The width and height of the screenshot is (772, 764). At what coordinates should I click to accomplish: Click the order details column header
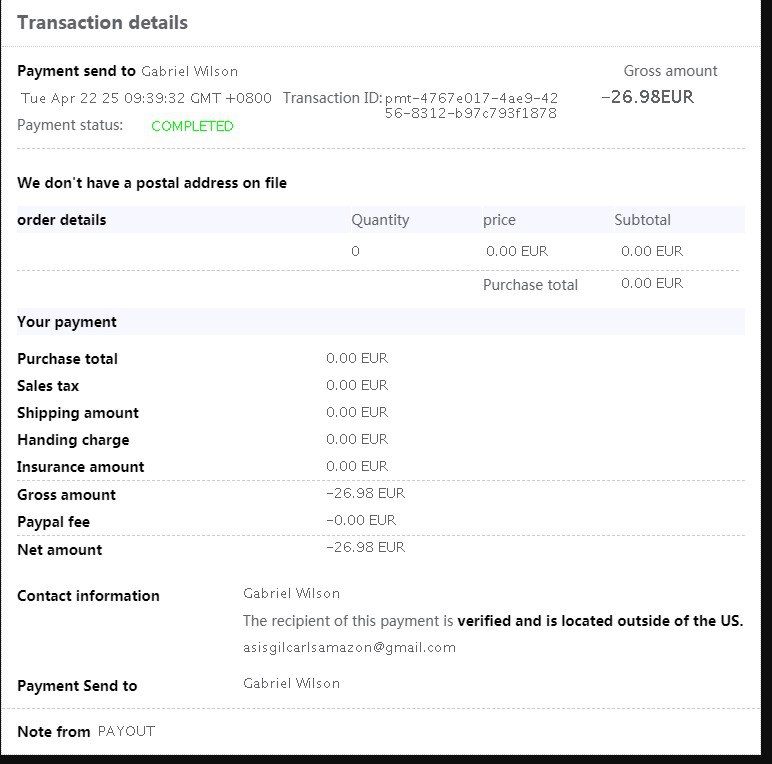(62, 220)
